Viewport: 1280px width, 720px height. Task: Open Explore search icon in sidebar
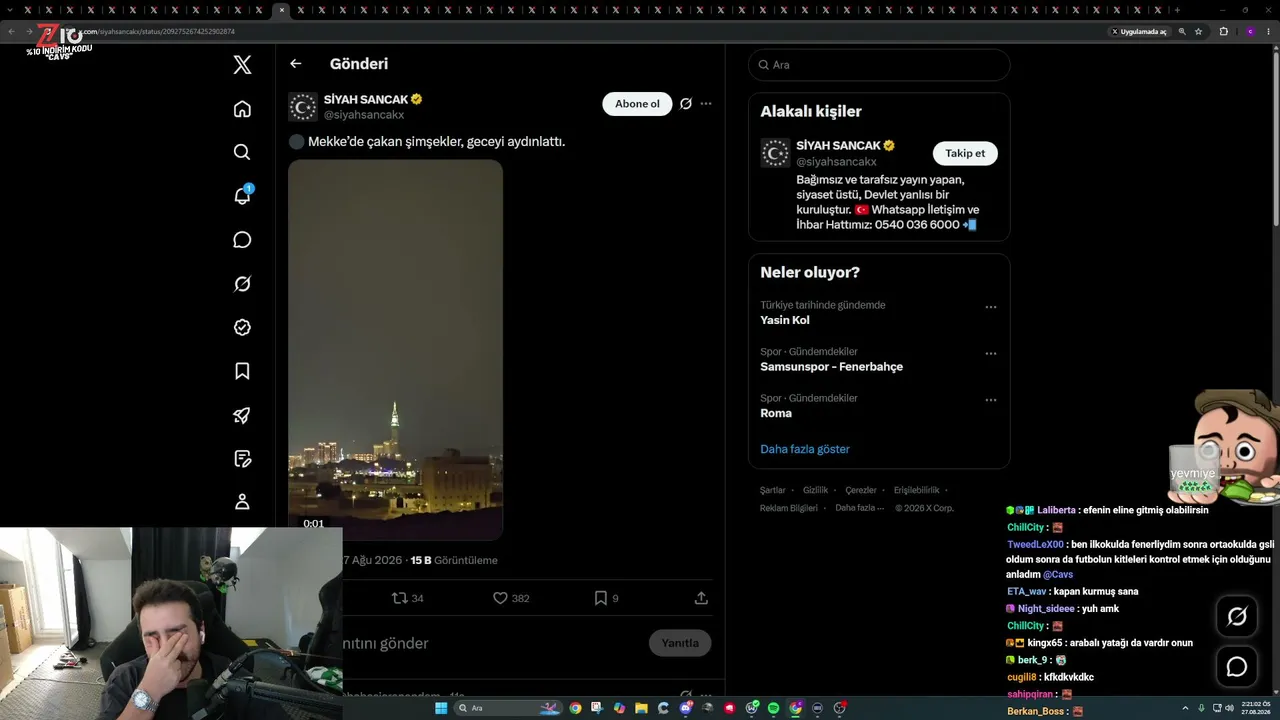(x=242, y=152)
